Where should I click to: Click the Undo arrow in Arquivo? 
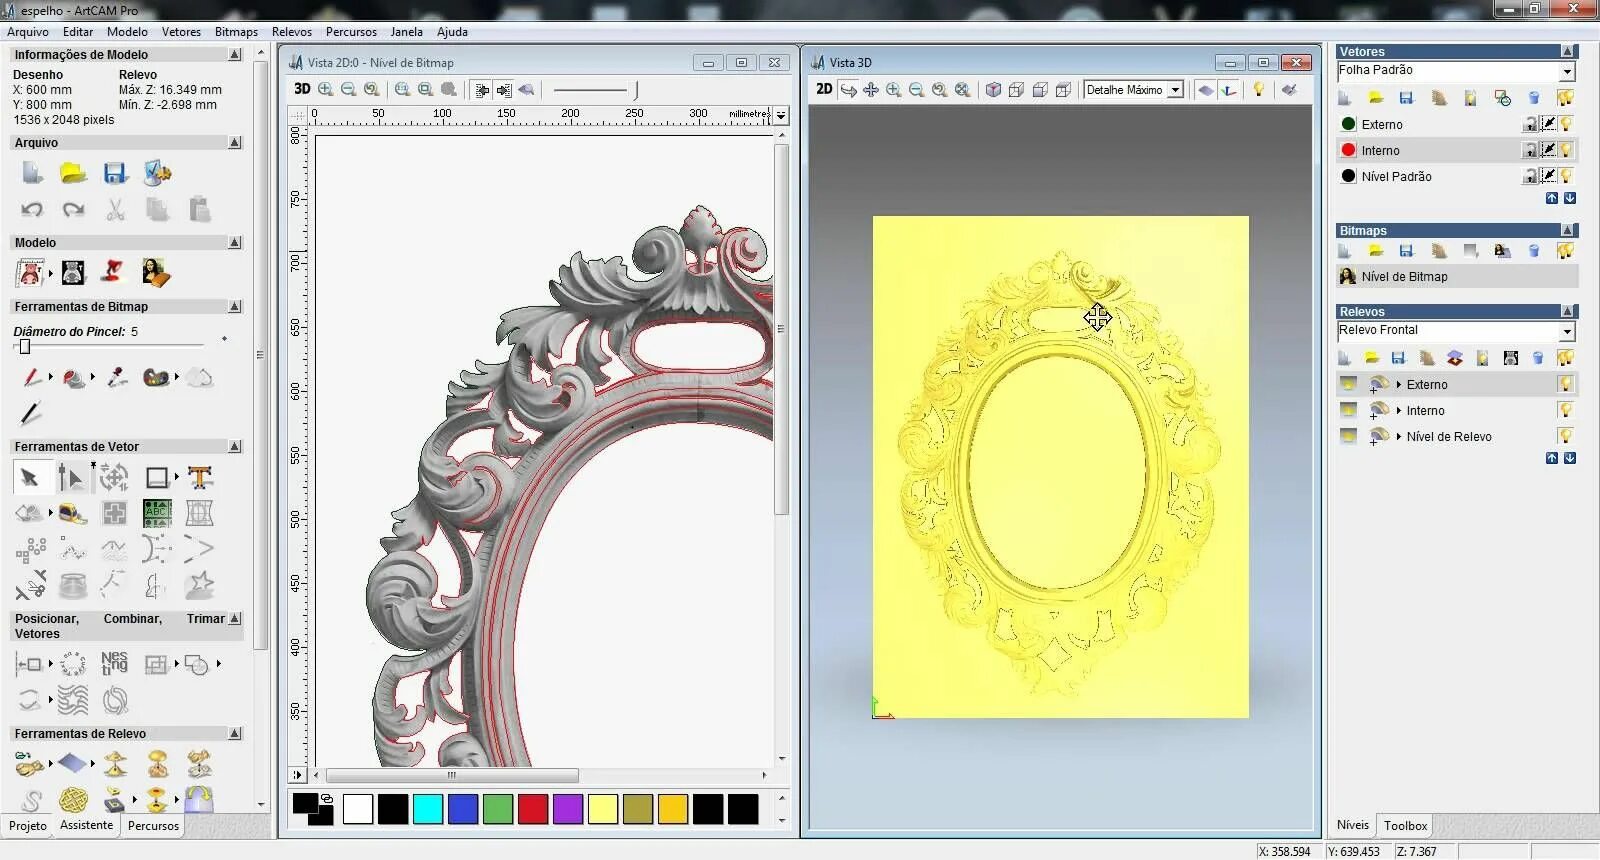(x=32, y=209)
